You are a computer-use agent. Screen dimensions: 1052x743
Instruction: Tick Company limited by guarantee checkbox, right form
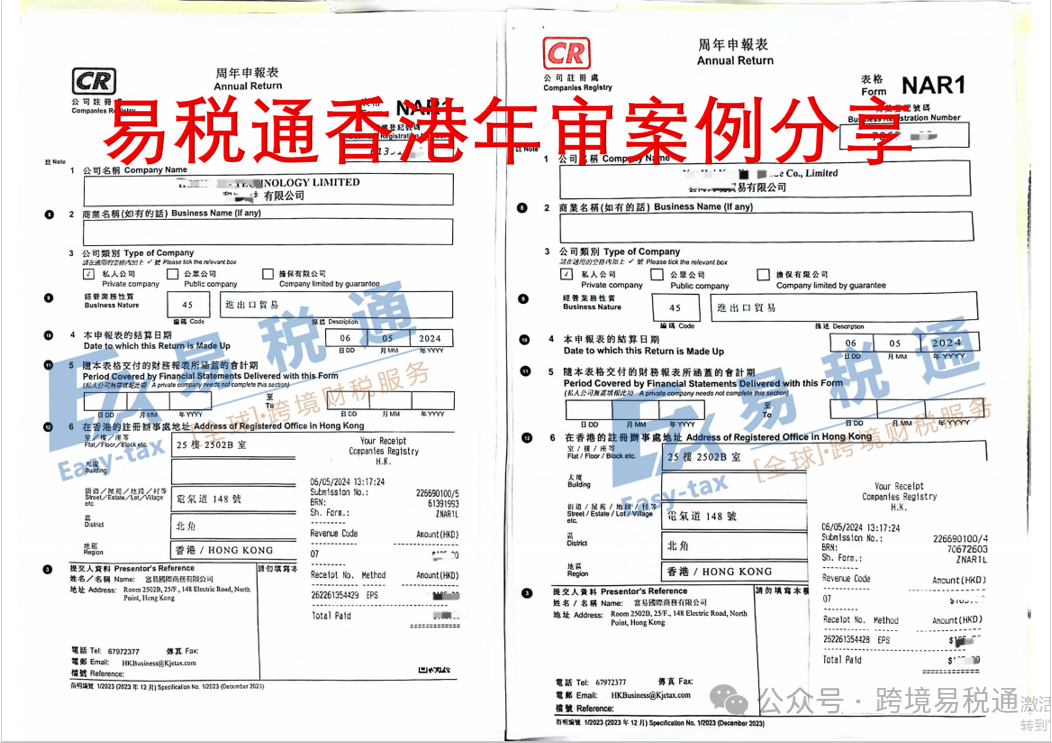(763, 275)
